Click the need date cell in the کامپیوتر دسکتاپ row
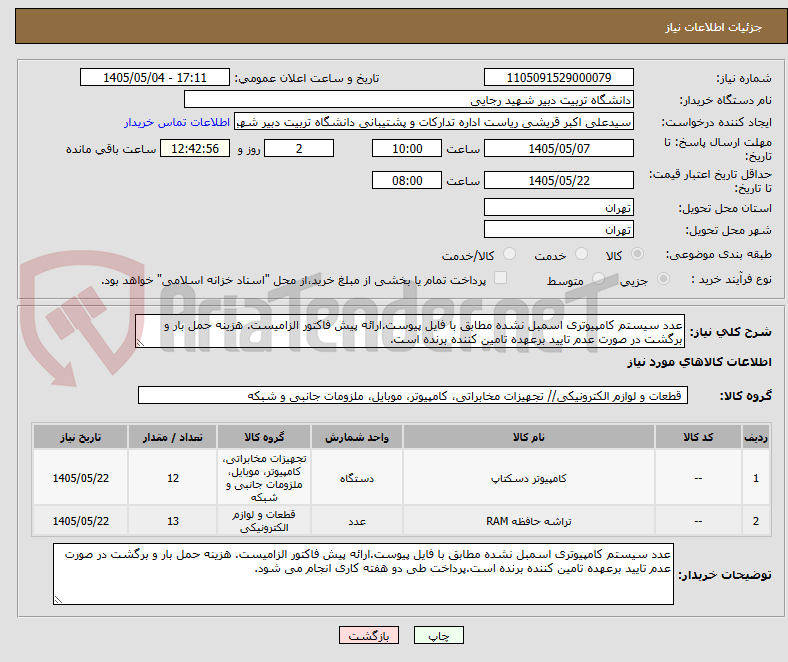 pos(80,478)
